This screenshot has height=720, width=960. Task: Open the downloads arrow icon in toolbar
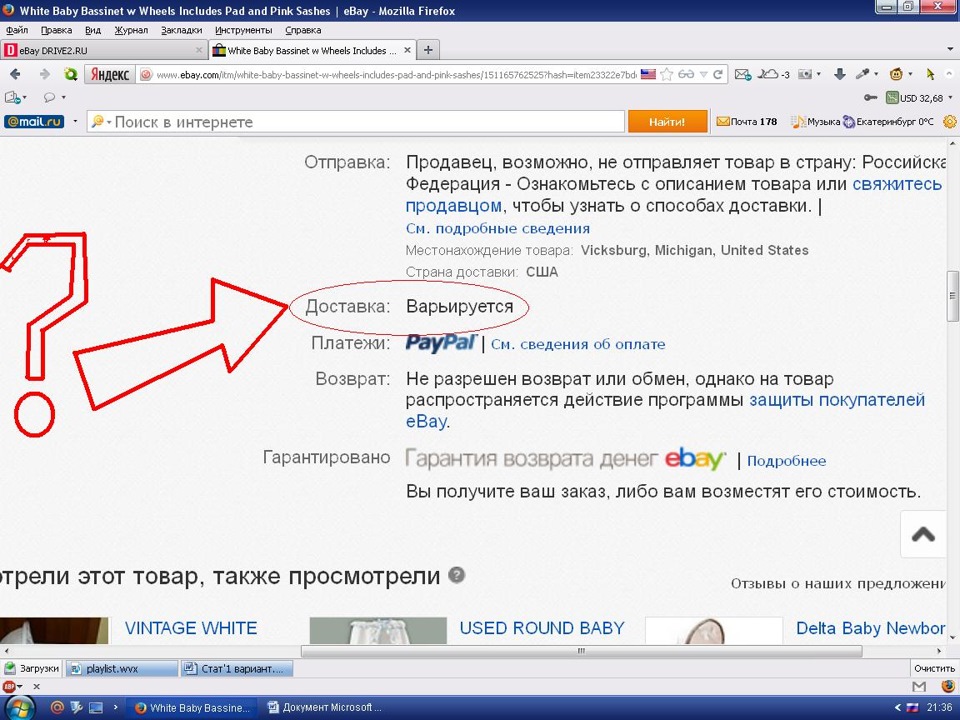[x=839, y=74]
